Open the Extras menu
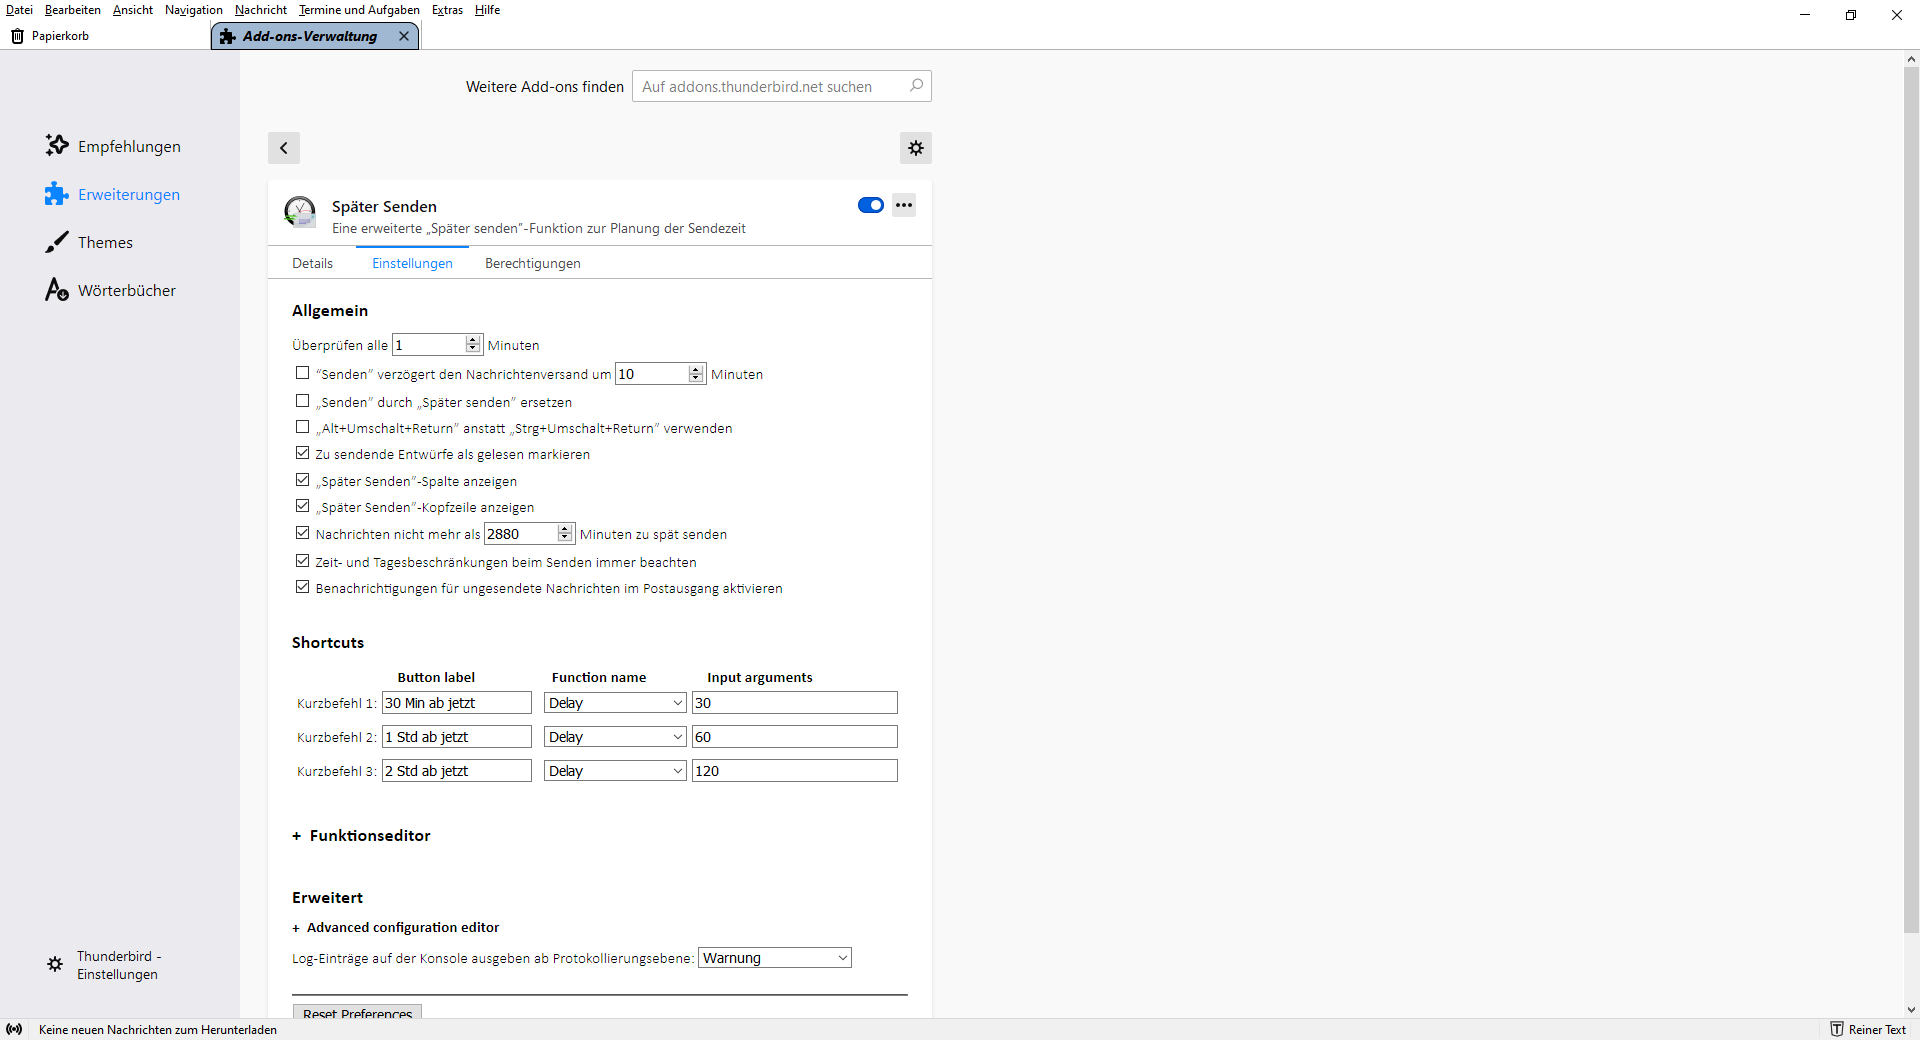The height and width of the screenshot is (1040, 1920). [x=448, y=10]
